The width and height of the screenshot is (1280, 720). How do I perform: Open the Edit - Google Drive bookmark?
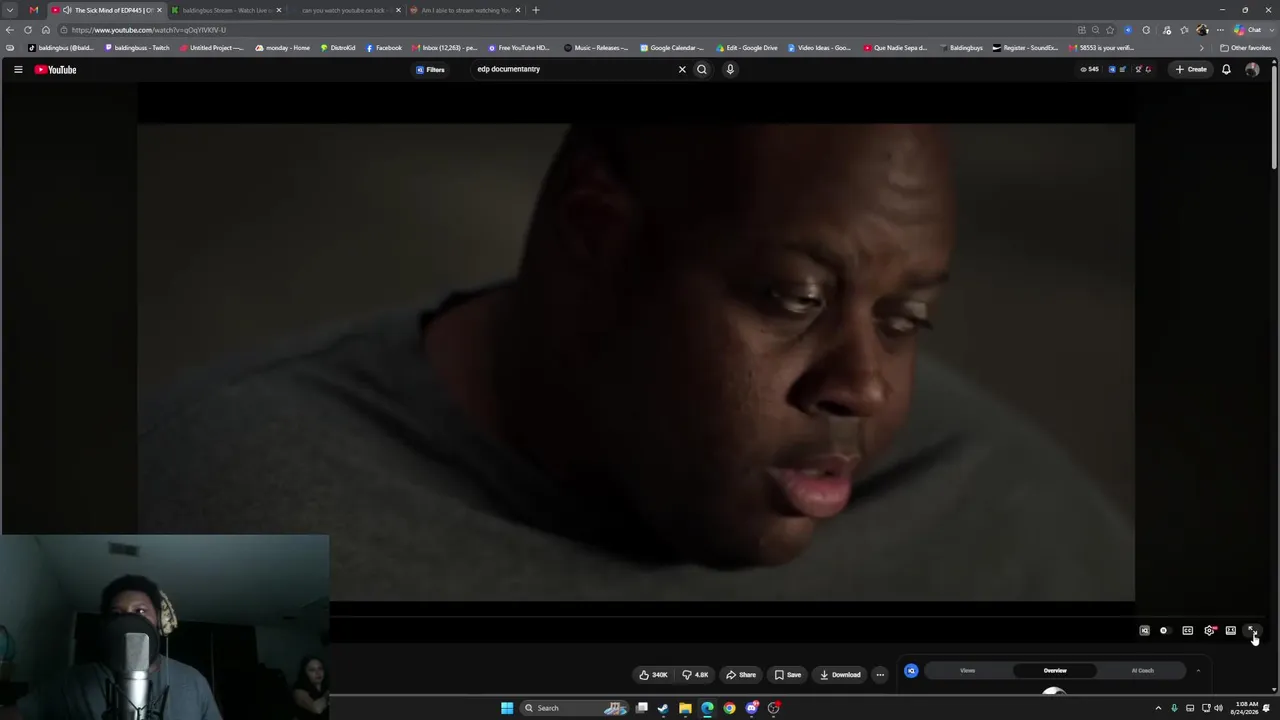[x=747, y=48]
